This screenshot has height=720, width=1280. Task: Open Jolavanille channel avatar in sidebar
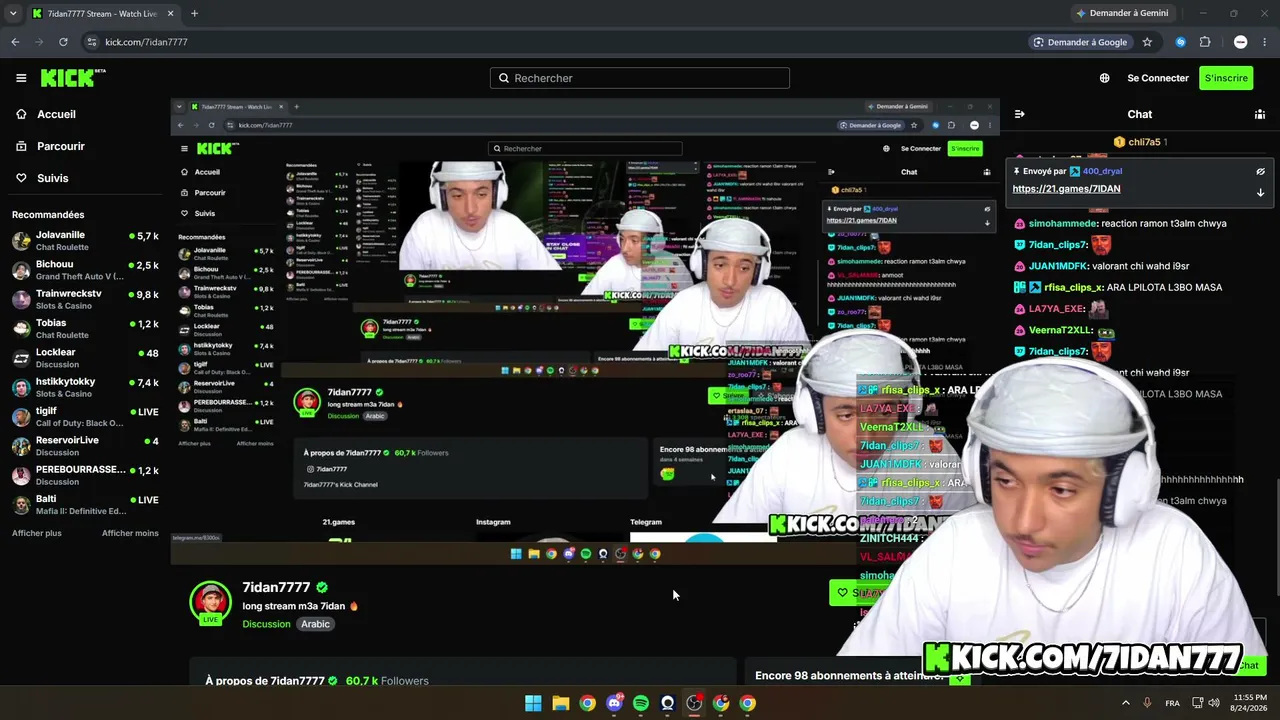21,241
